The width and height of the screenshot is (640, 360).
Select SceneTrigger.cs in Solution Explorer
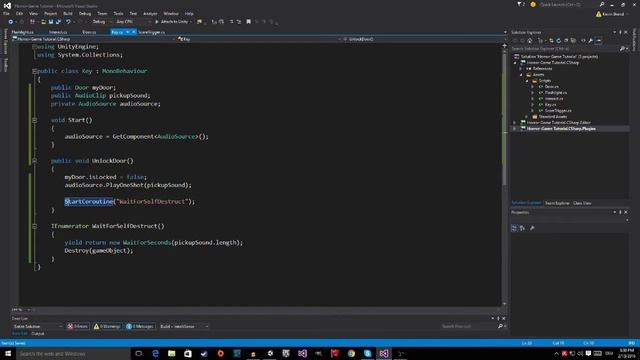pos(558,111)
